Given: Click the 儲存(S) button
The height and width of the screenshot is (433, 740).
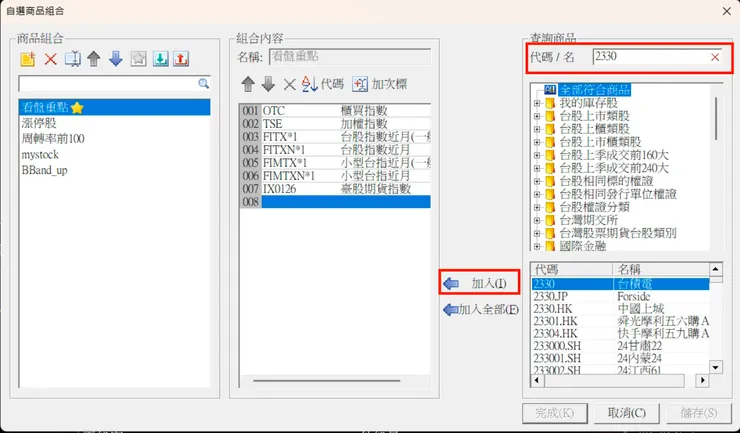Looking at the screenshot, I should click(699, 413).
